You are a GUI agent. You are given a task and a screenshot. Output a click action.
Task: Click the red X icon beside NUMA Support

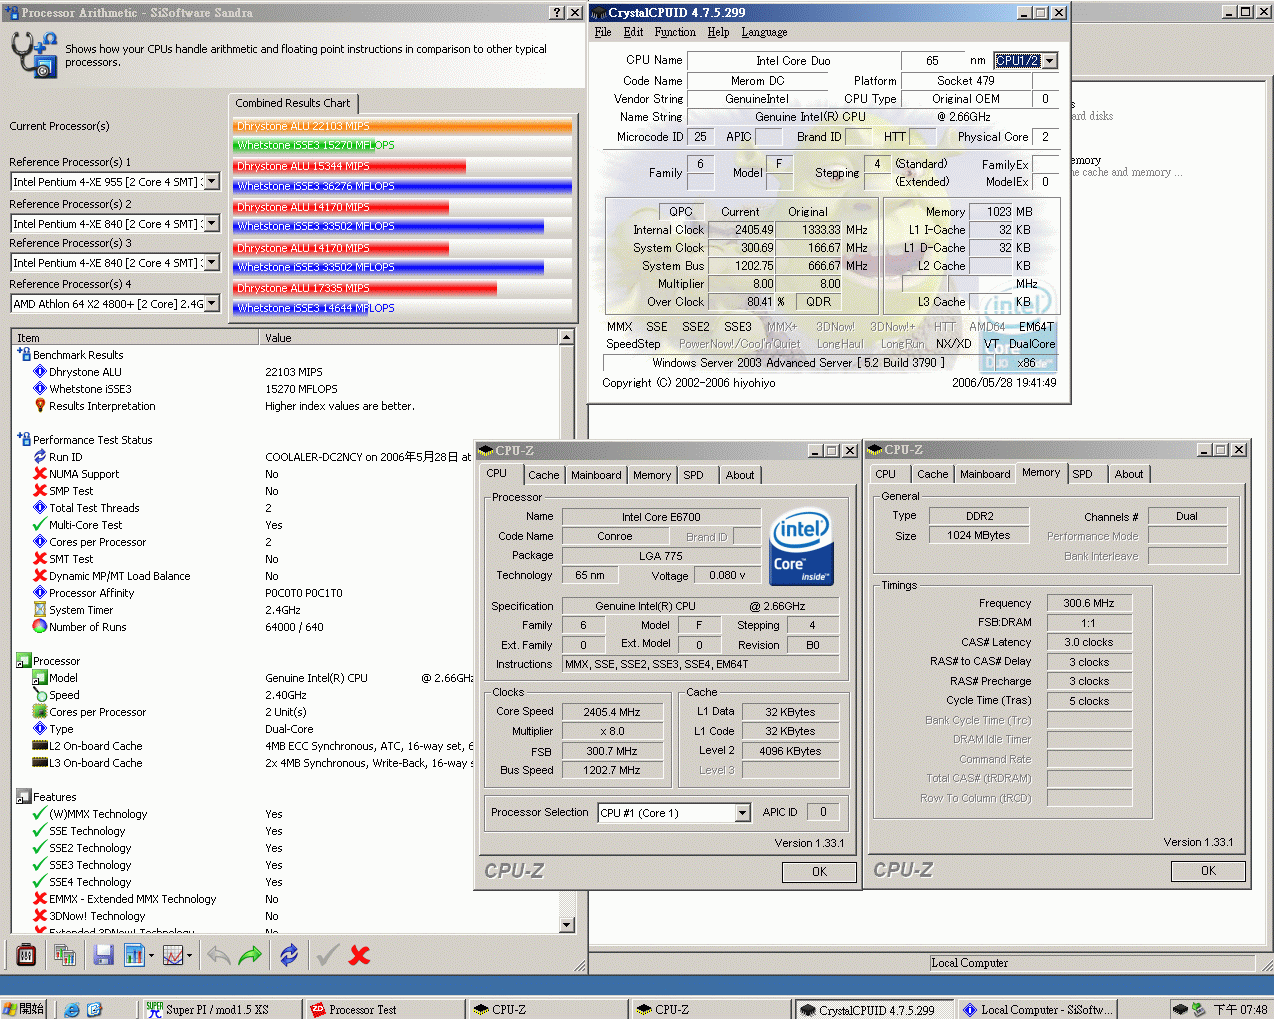40,473
